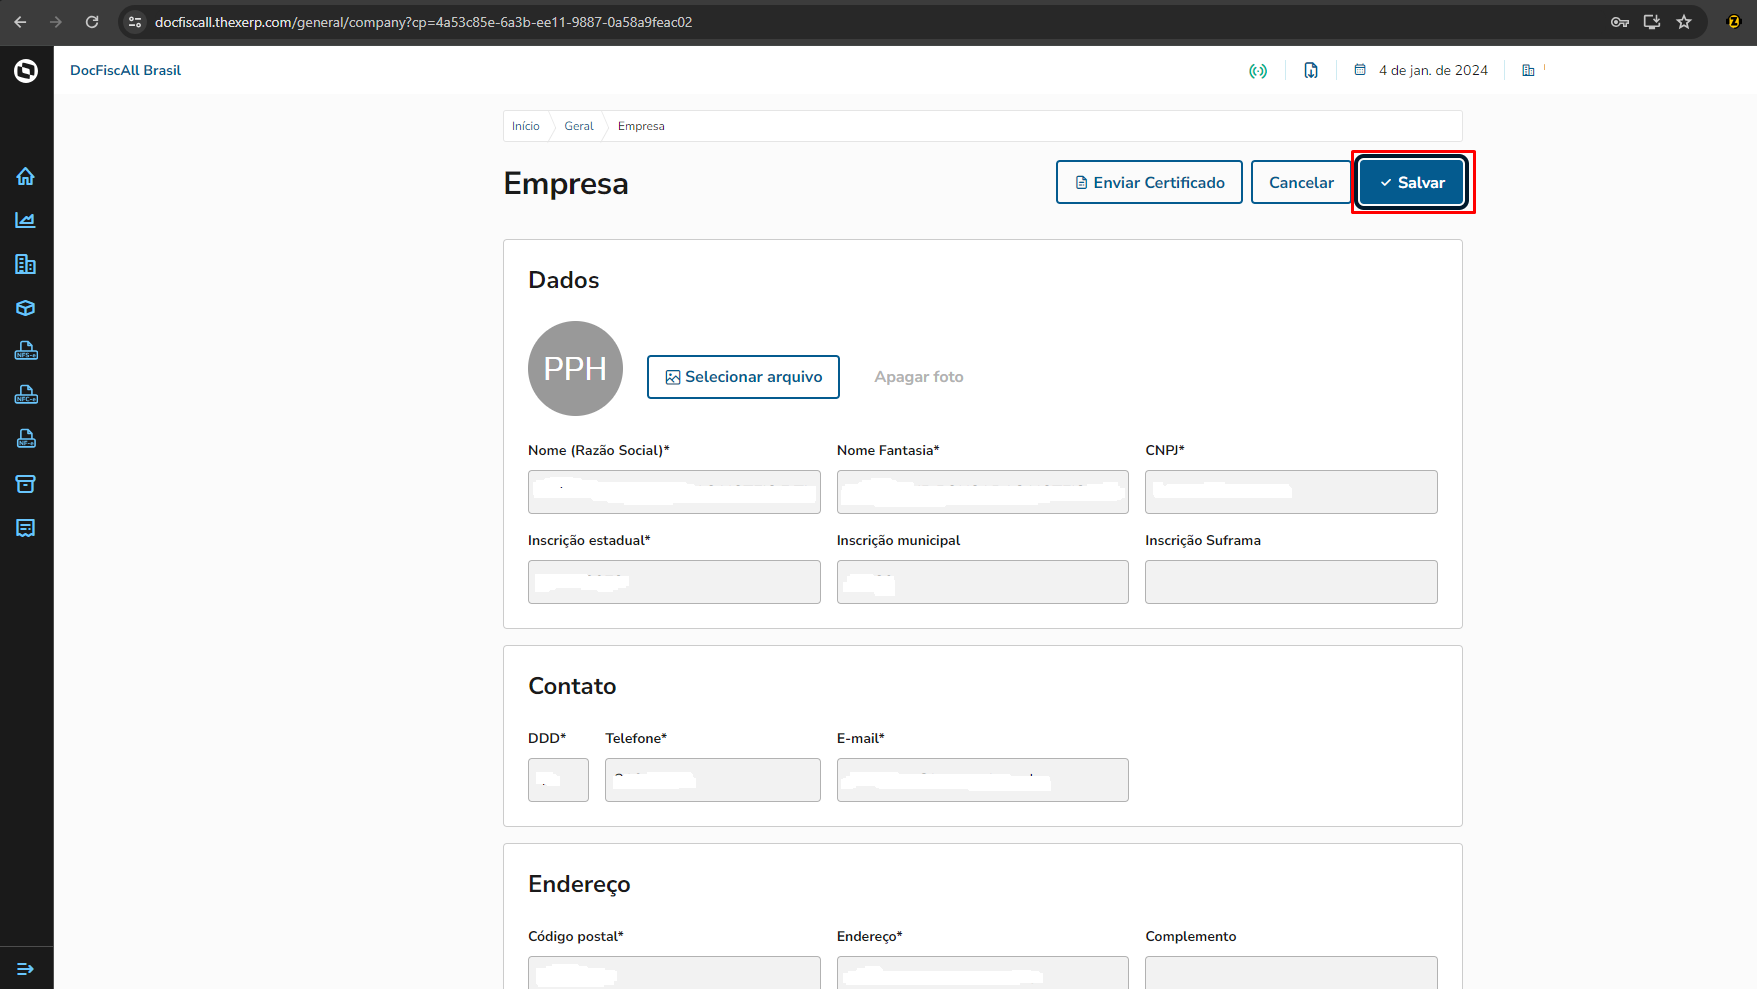
Task: Focus the Complemento field
Action: click(1291, 972)
